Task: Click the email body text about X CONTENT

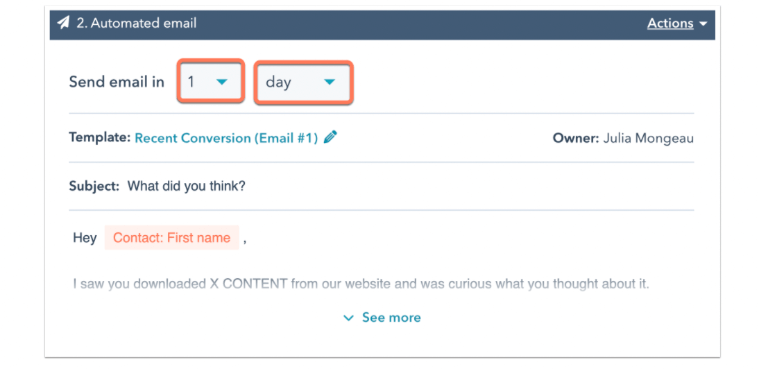Action: 361,284
